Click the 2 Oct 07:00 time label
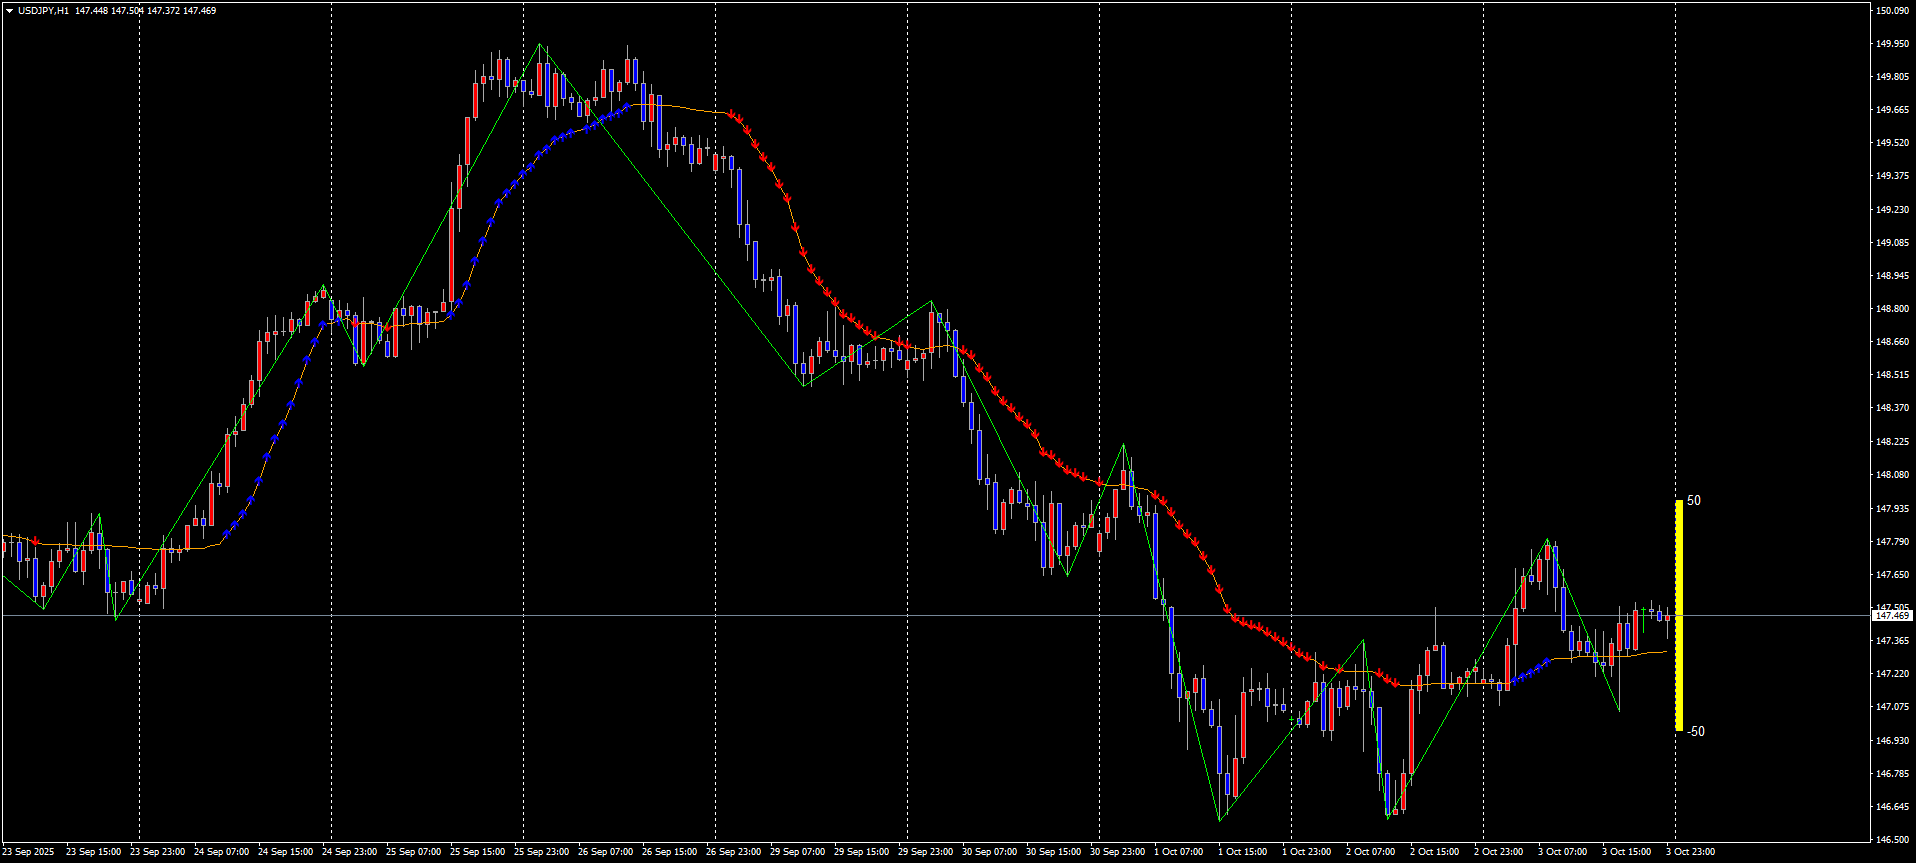Screen dimensions: 1916x863 1370,852
